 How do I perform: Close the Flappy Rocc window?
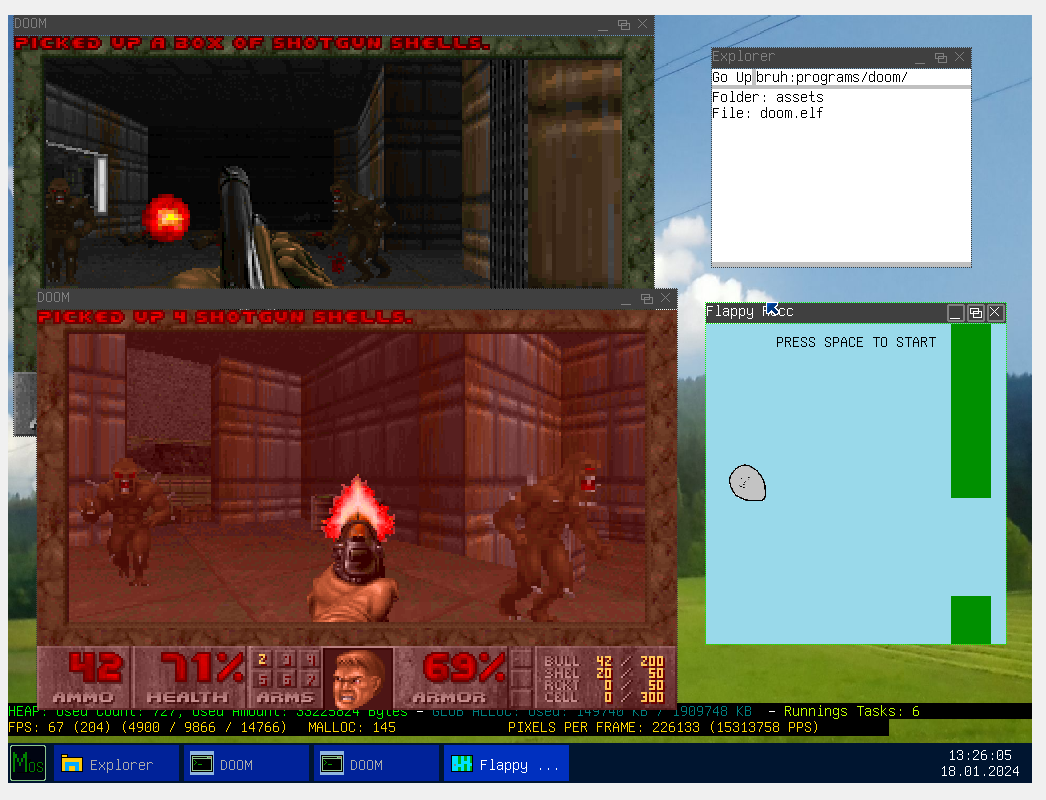pyautogui.click(x=995, y=312)
